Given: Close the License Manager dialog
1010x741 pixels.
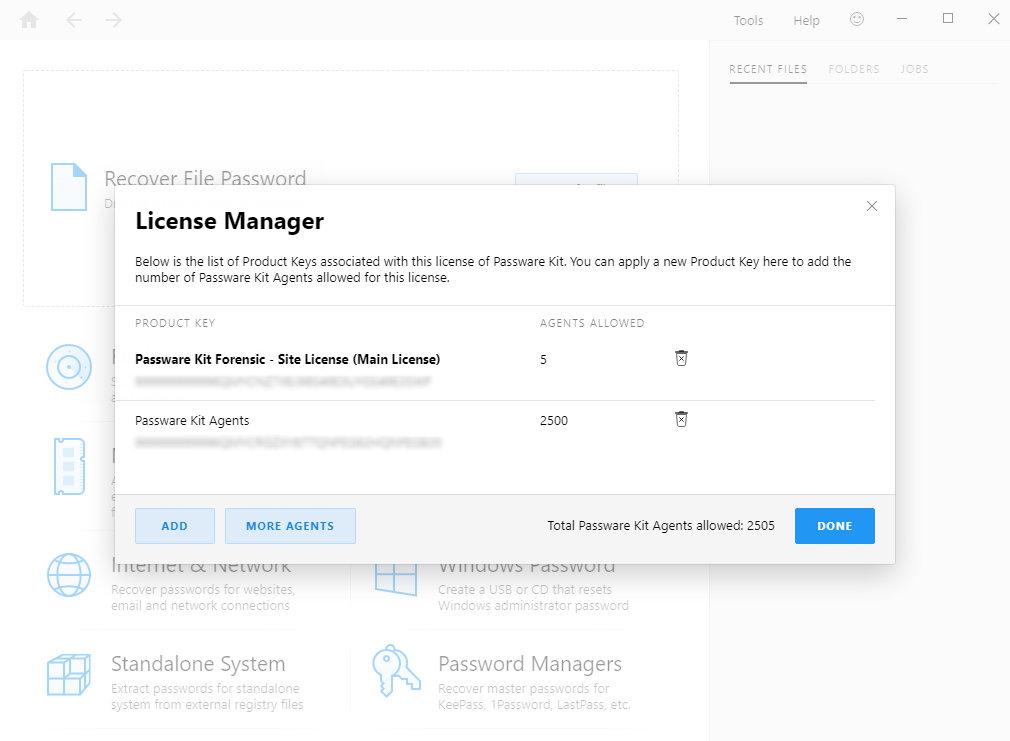Looking at the screenshot, I should 872,206.
